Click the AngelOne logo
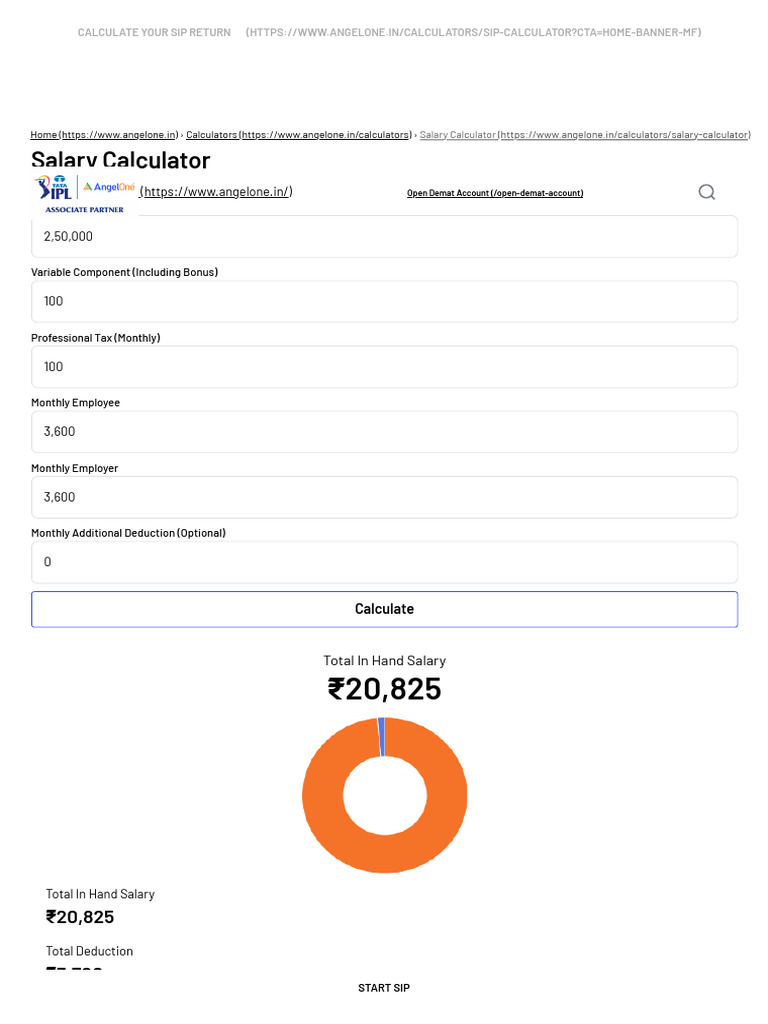The image size is (768, 1024). [x=108, y=187]
